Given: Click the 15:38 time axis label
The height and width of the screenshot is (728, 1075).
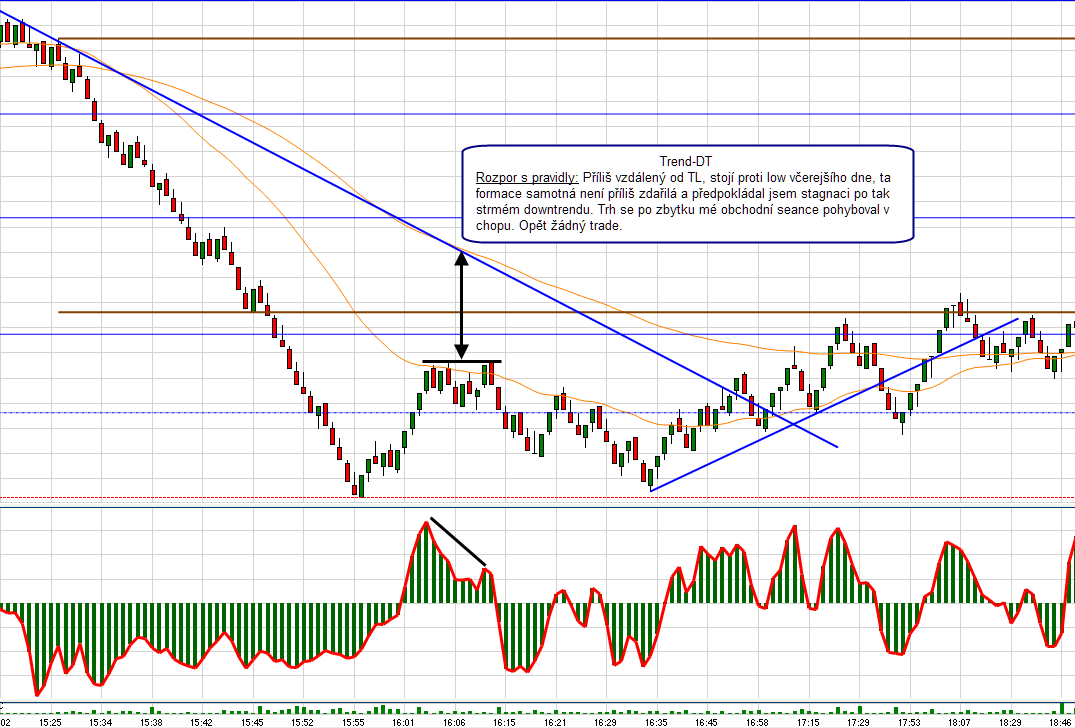Looking at the screenshot, I should click(152, 722).
